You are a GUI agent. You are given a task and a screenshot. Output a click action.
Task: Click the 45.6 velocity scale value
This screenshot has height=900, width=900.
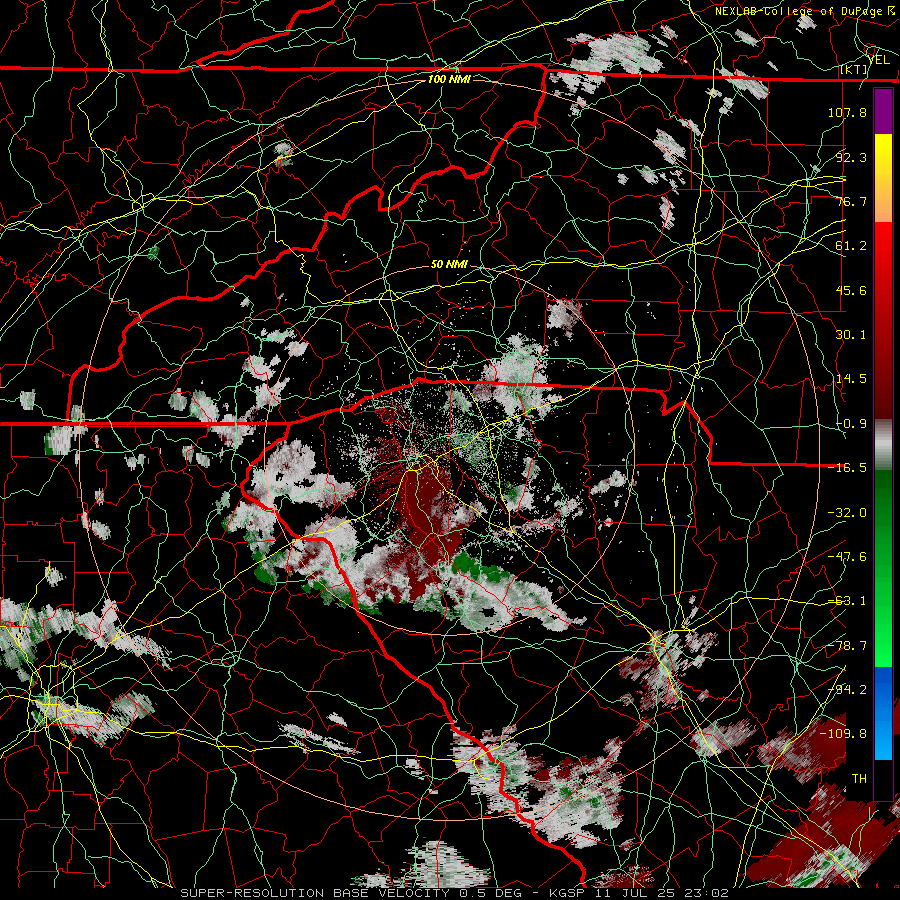(x=851, y=290)
